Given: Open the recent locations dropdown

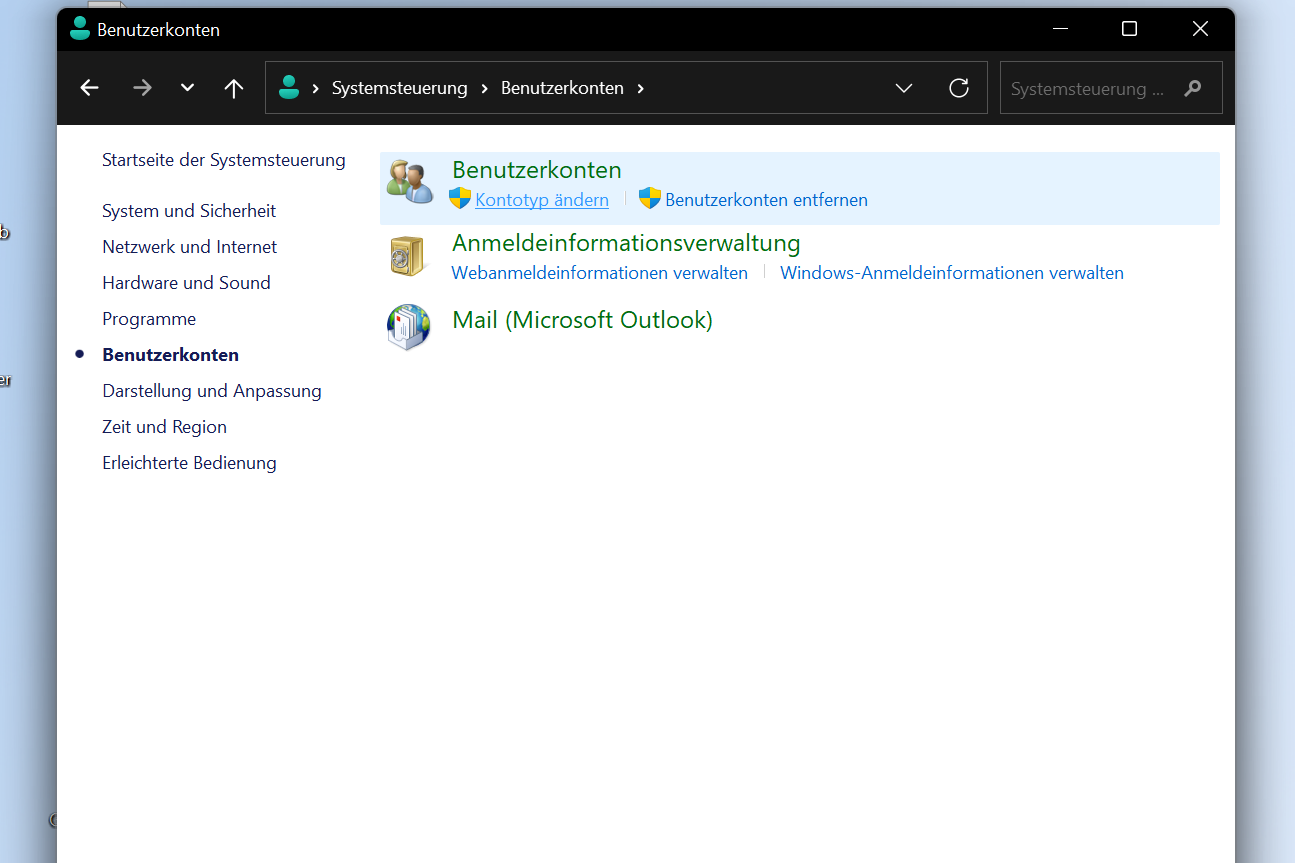Looking at the screenshot, I should point(187,88).
